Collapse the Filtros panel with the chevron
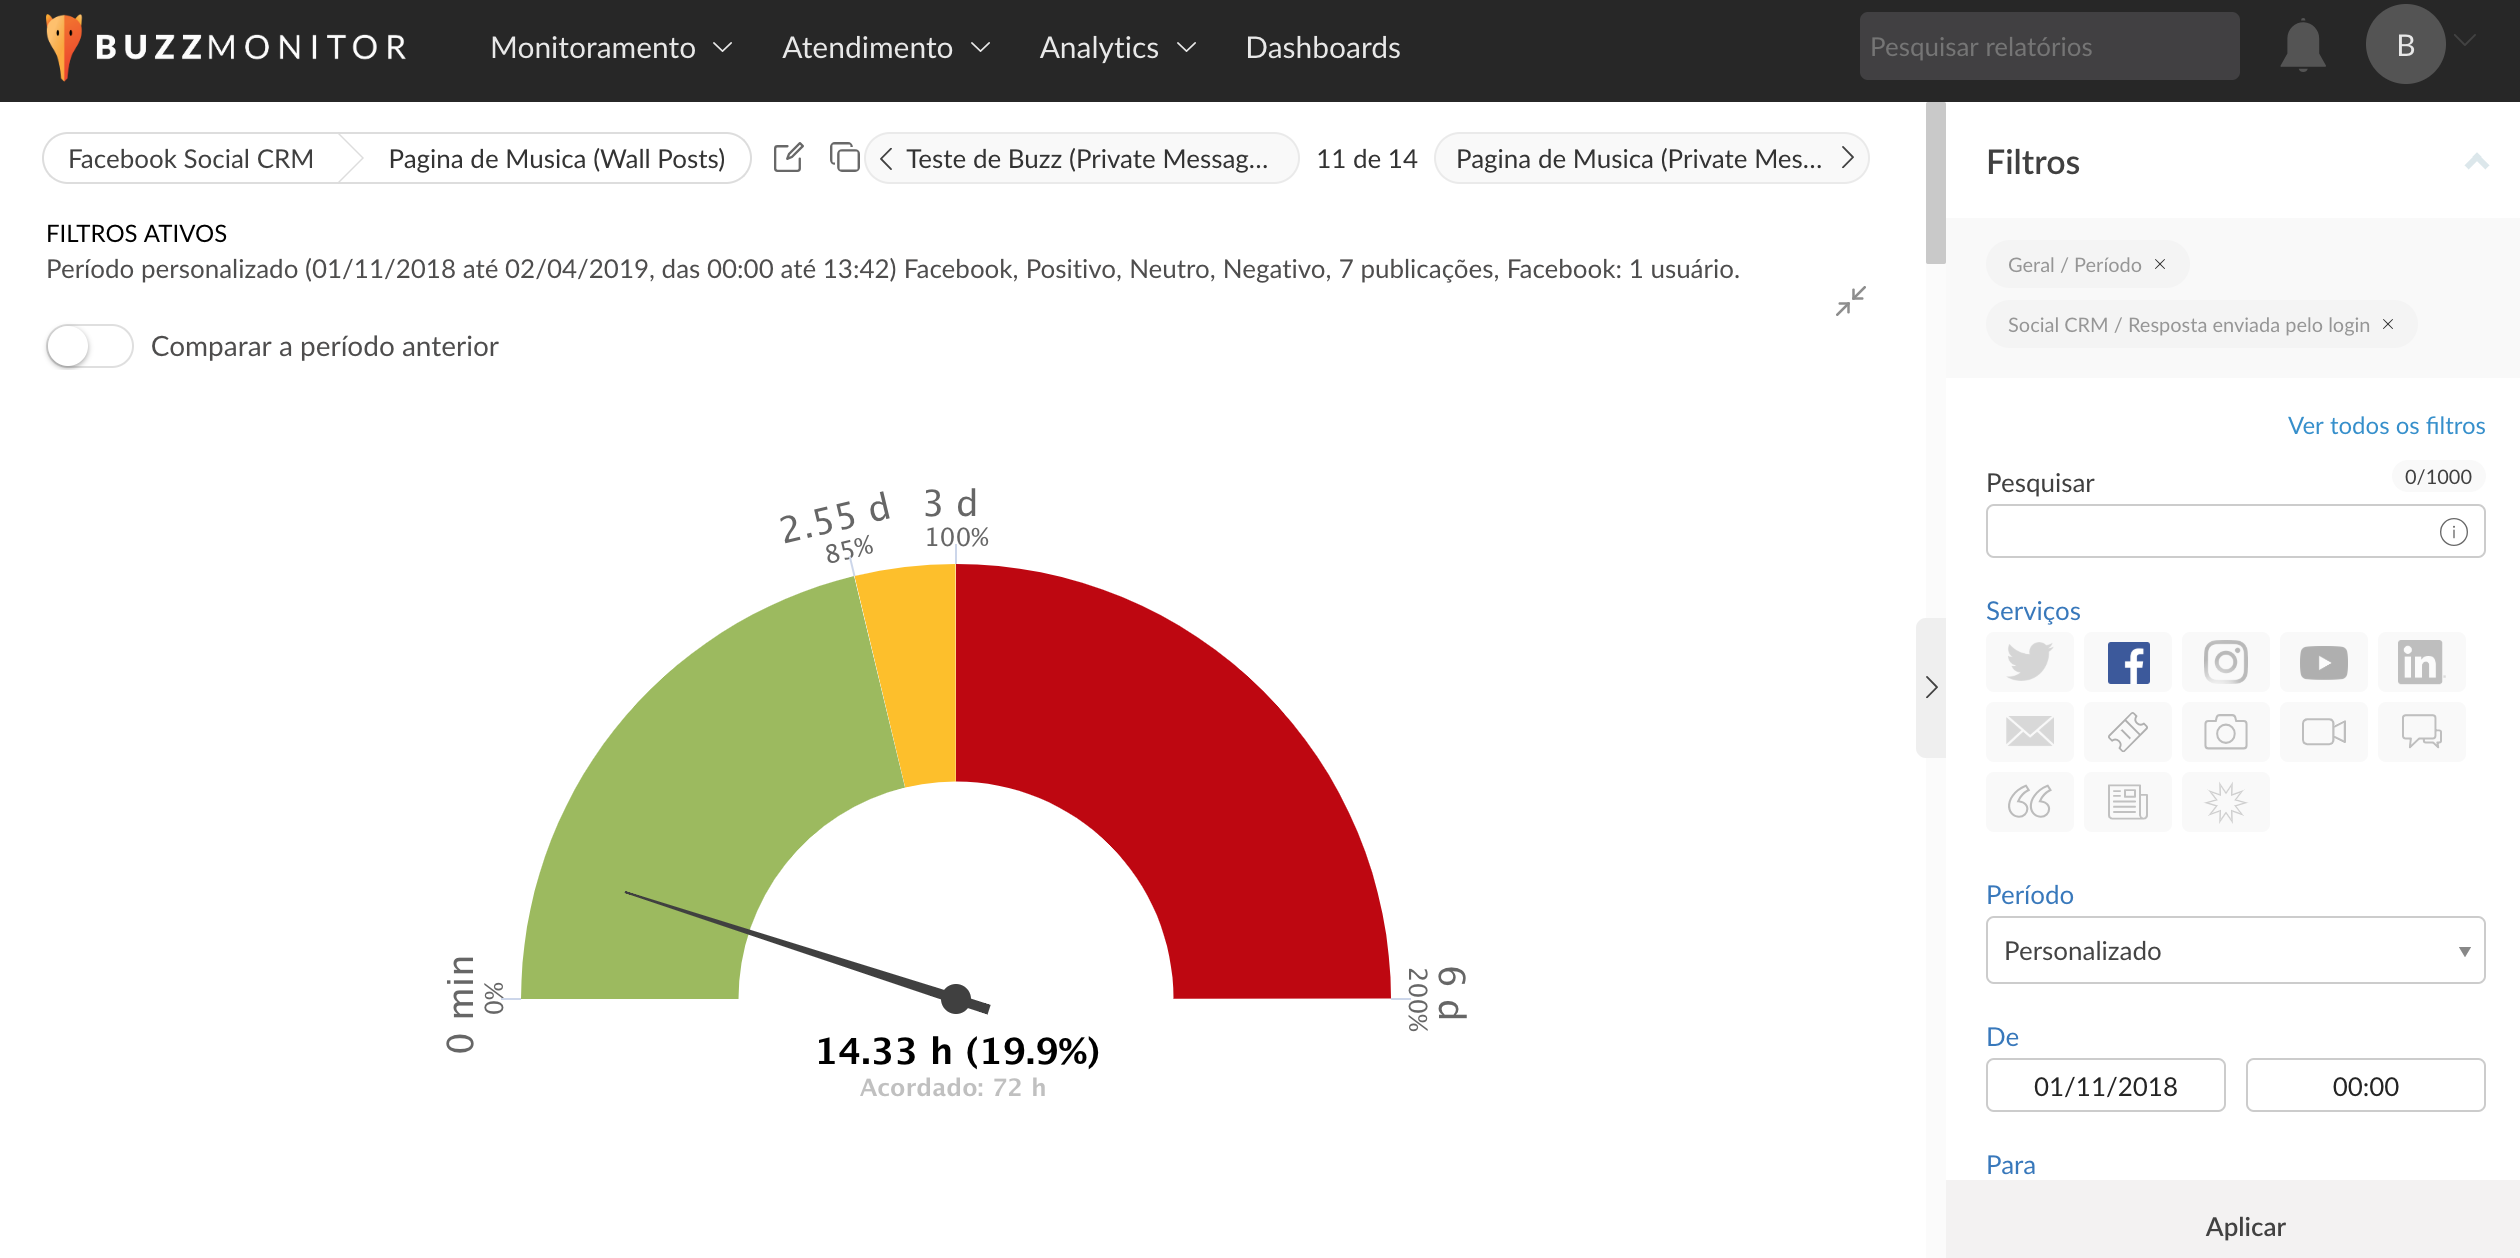Viewport: 2520px width, 1258px height. click(x=2476, y=162)
